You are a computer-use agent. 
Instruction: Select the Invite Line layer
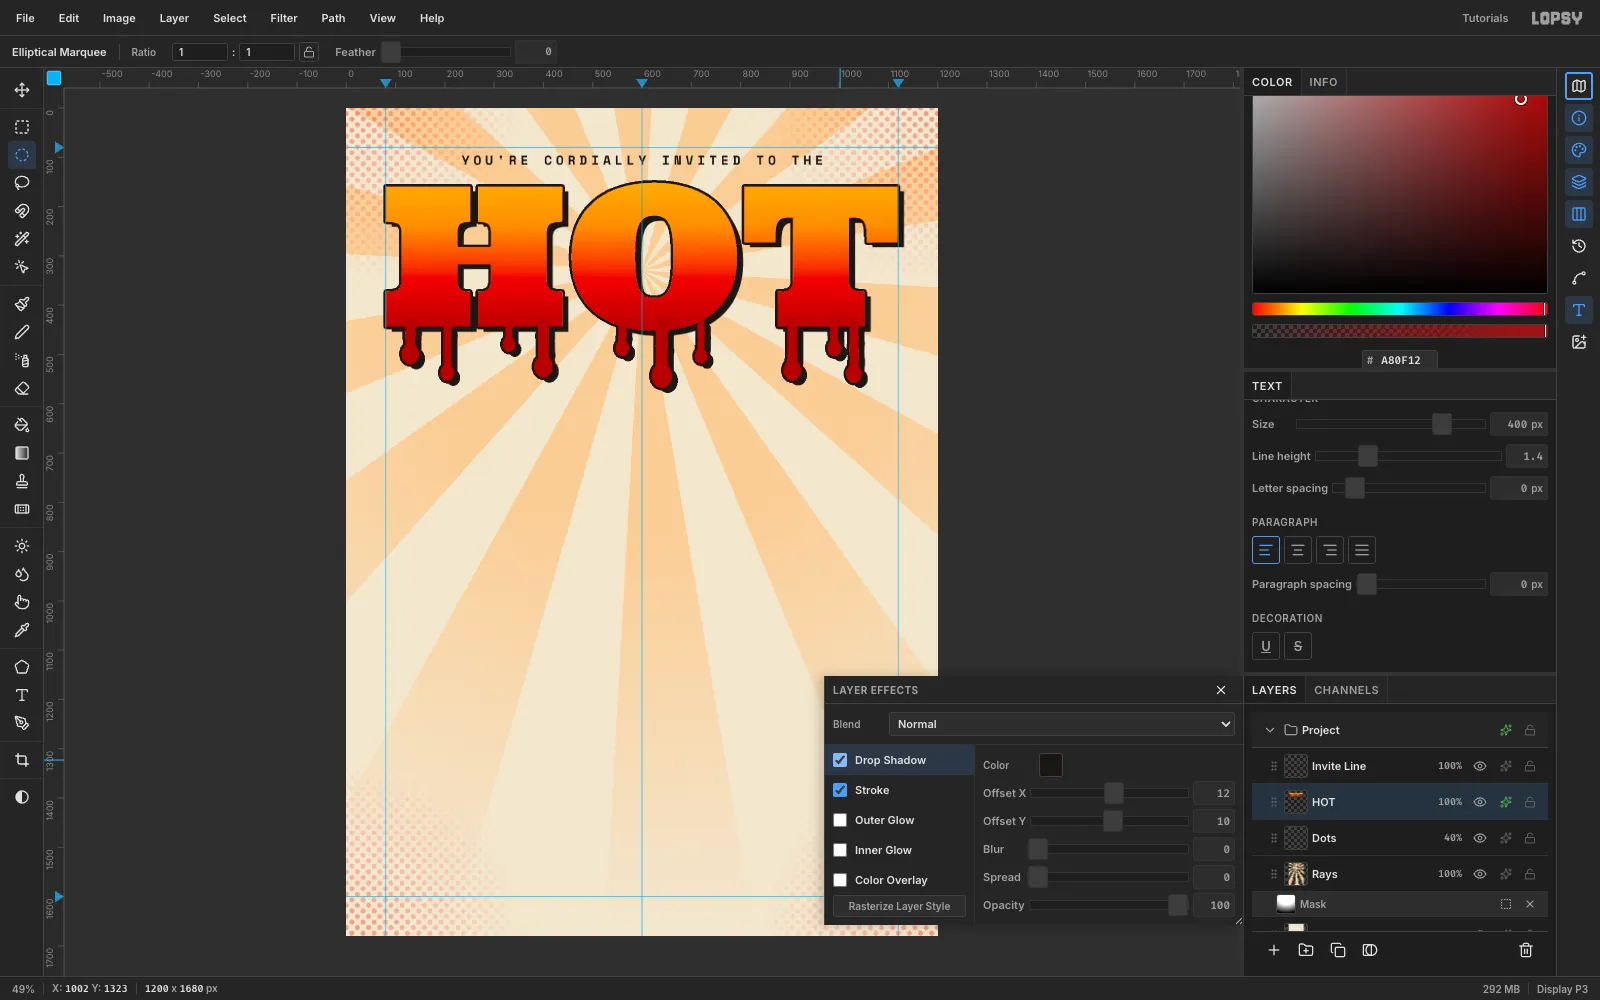[1400, 766]
